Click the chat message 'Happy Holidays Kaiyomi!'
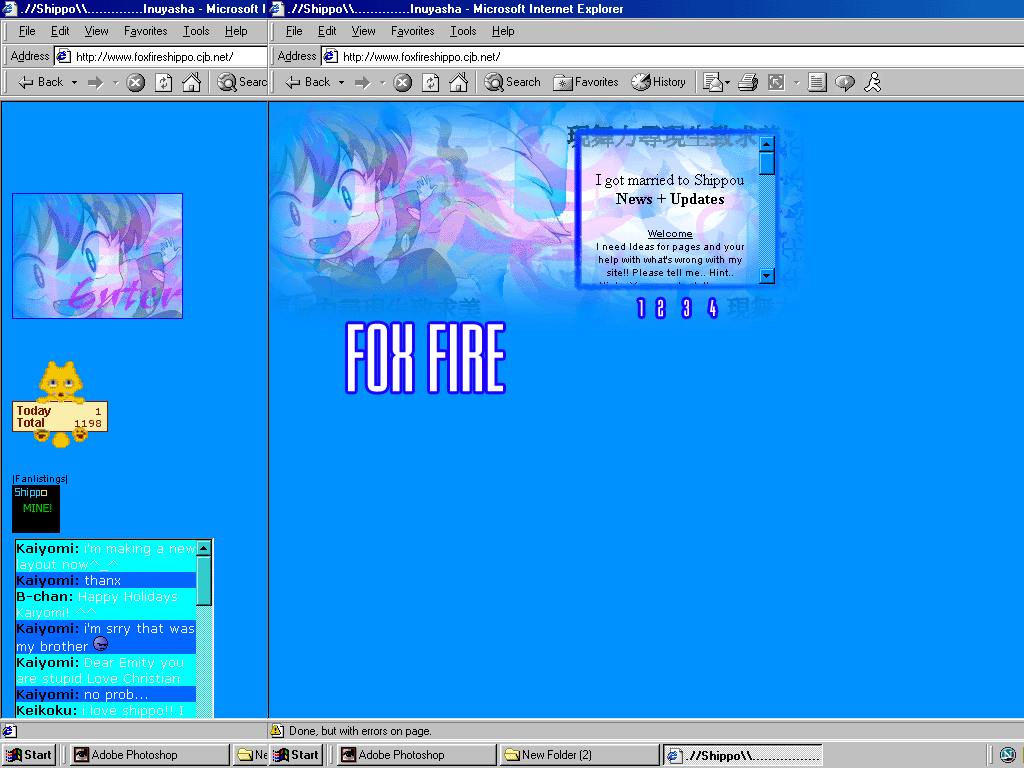 tap(97, 604)
